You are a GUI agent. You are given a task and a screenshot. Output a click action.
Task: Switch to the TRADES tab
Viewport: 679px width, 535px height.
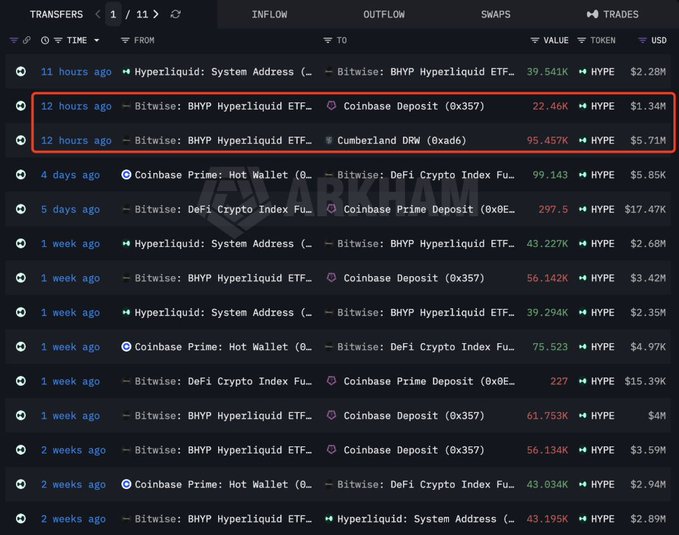point(612,14)
